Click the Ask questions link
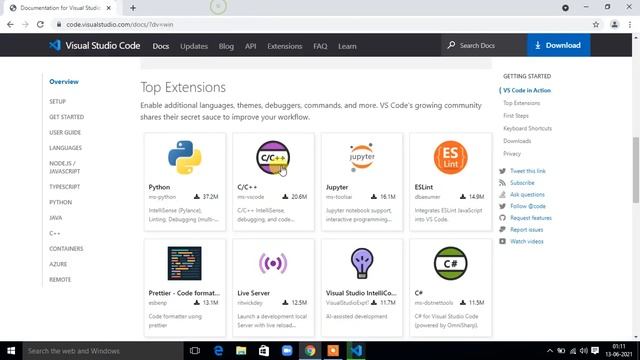Image resolution: width=640 pixels, height=360 pixels. (x=527, y=195)
